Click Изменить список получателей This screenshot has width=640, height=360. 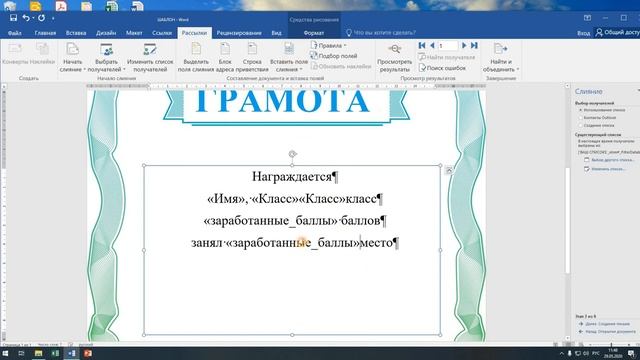click(x=150, y=58)
